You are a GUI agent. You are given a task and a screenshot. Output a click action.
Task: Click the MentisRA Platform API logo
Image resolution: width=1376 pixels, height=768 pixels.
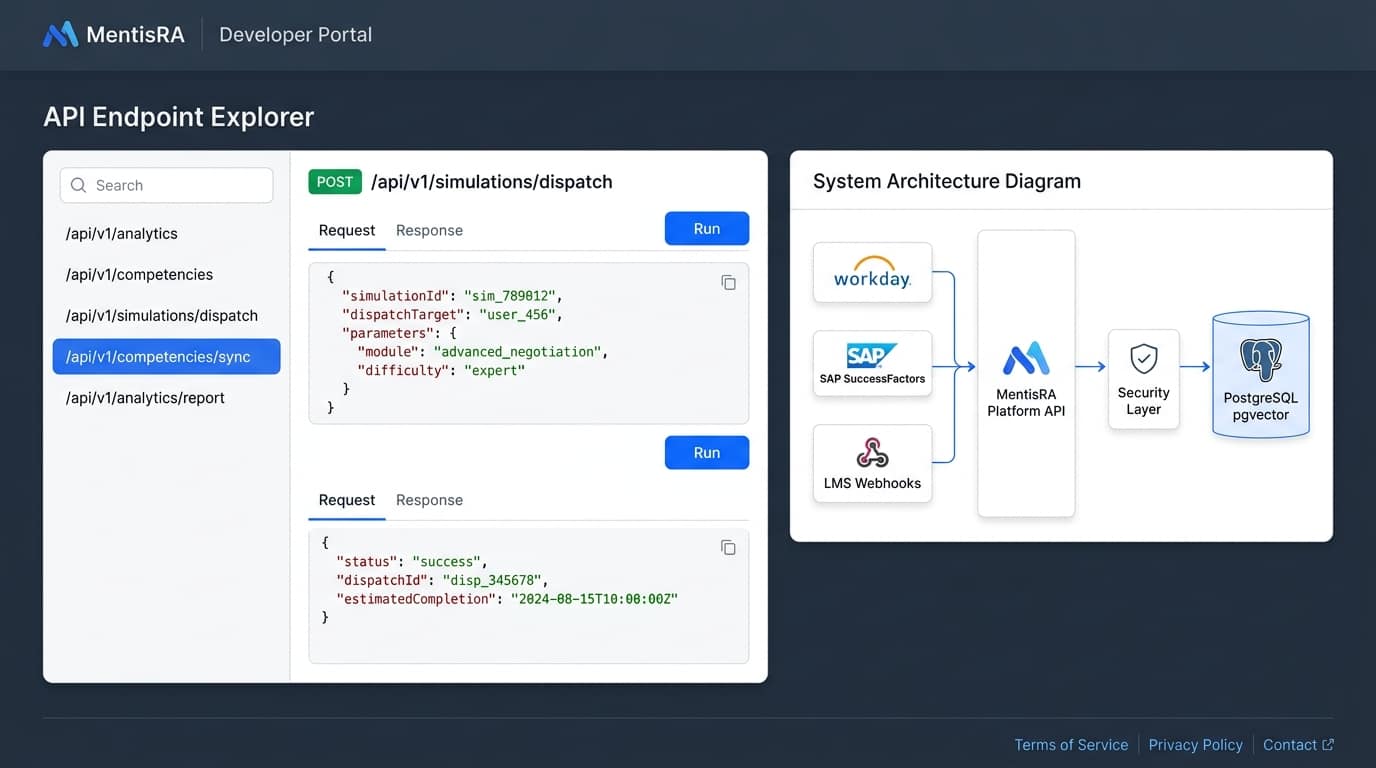1026,359
